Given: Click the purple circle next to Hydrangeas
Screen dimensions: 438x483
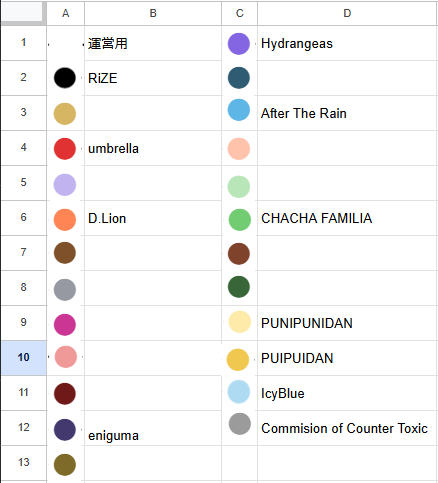Looking at the screenshot, I should point(239,44).
